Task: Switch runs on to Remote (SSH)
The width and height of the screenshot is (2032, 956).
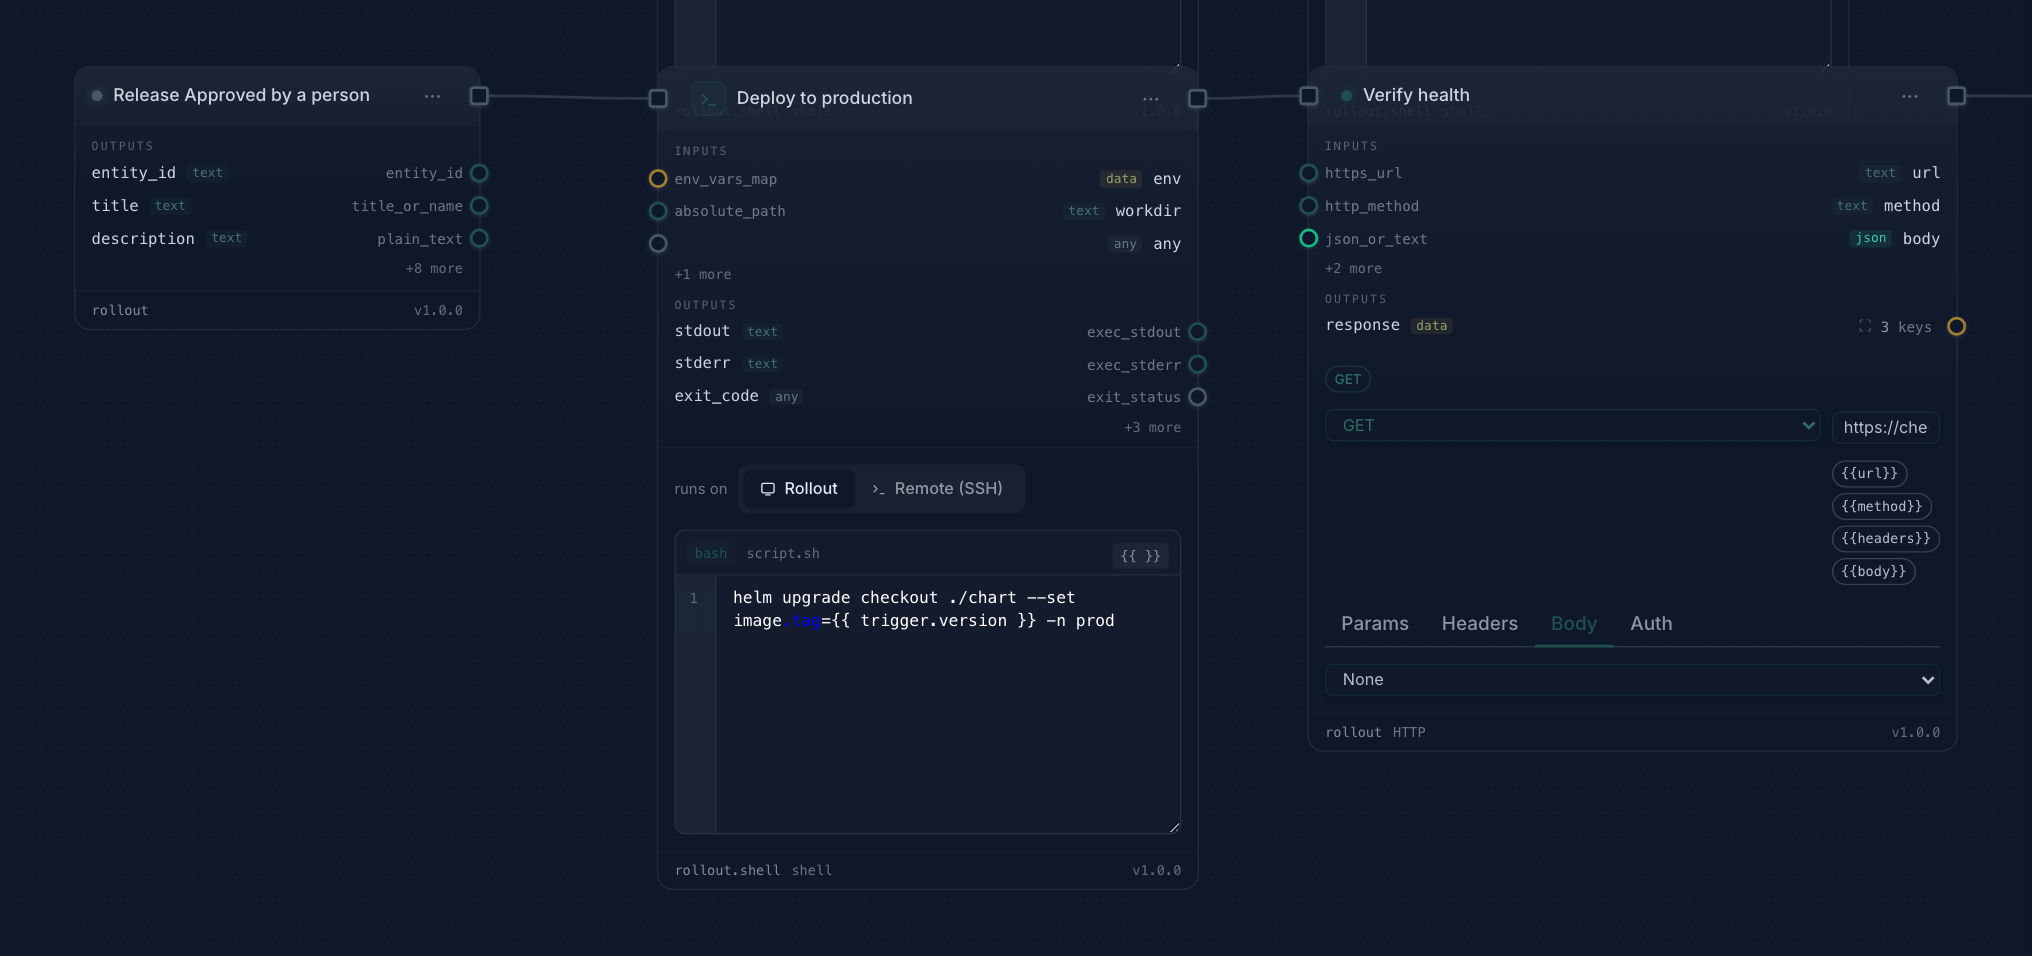Action: coord(937,488)
